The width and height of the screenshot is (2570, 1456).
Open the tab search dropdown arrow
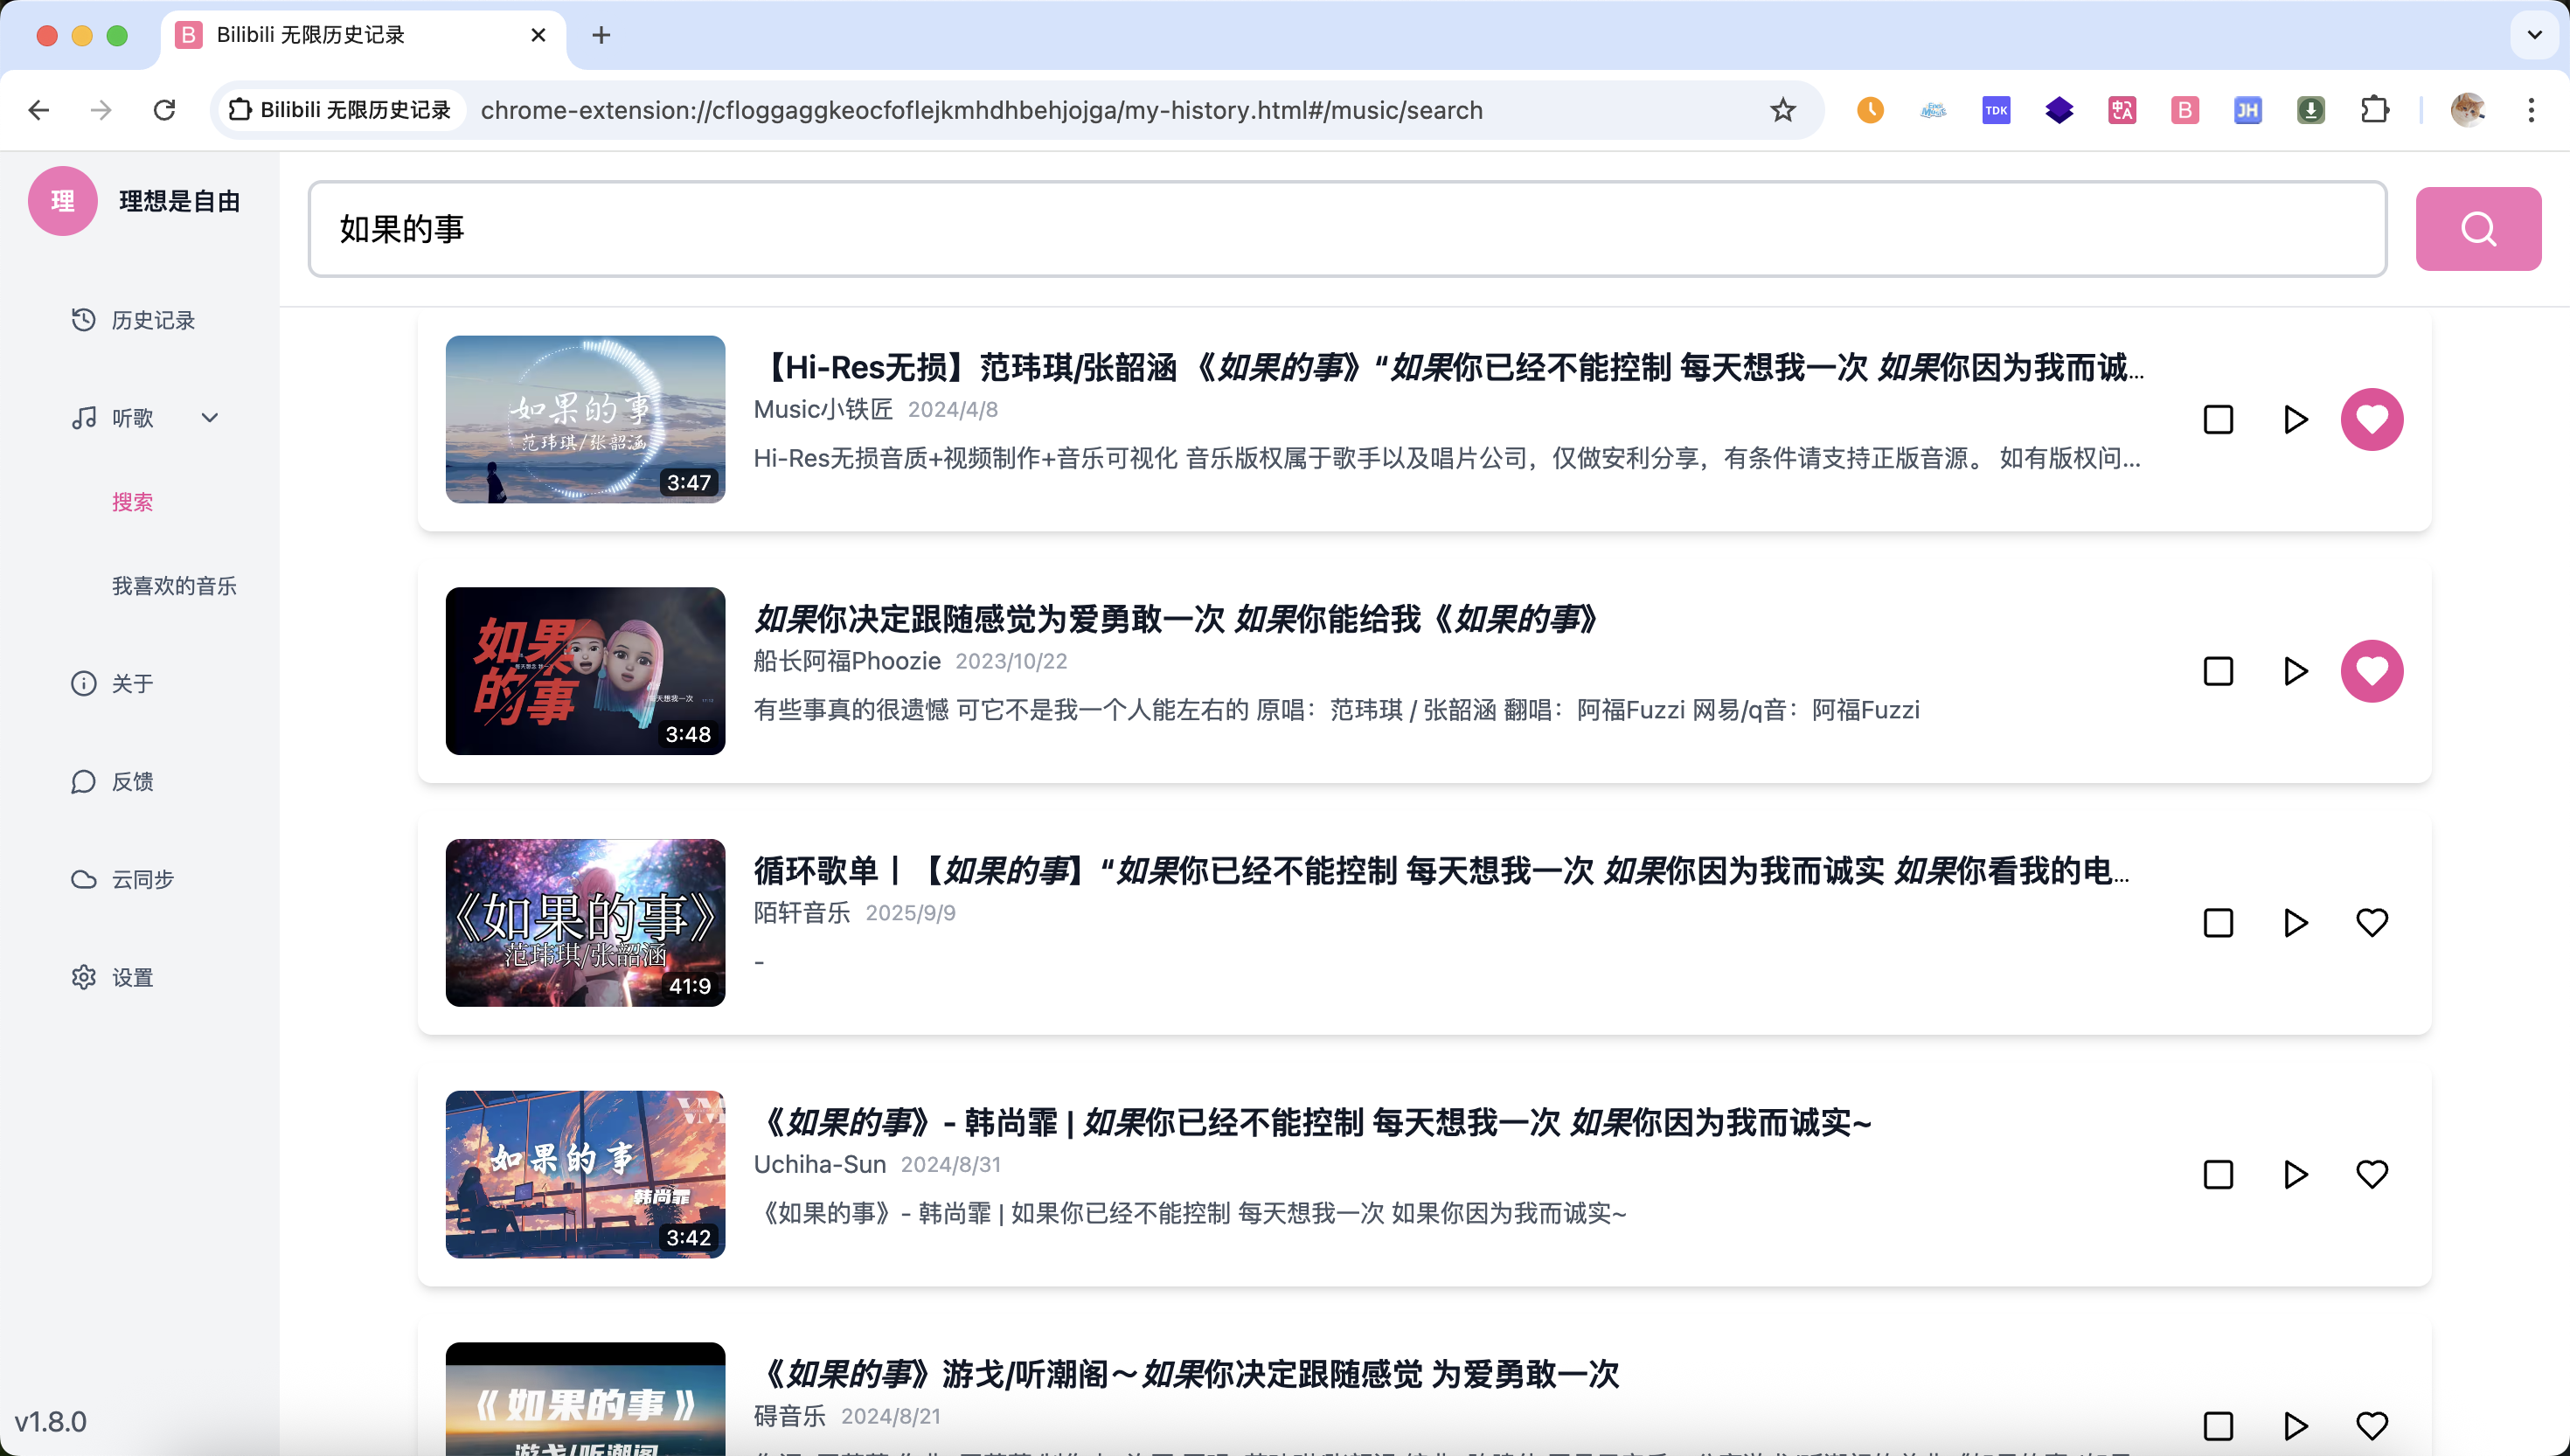pyautogui.click(x=2534, y=35)
